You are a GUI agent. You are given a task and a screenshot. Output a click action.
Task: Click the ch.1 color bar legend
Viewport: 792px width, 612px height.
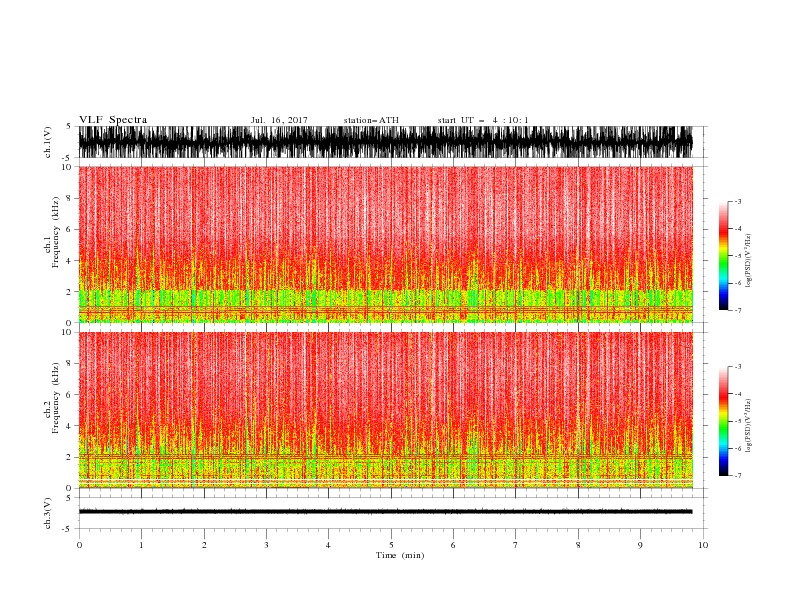[x=724, y=256]
